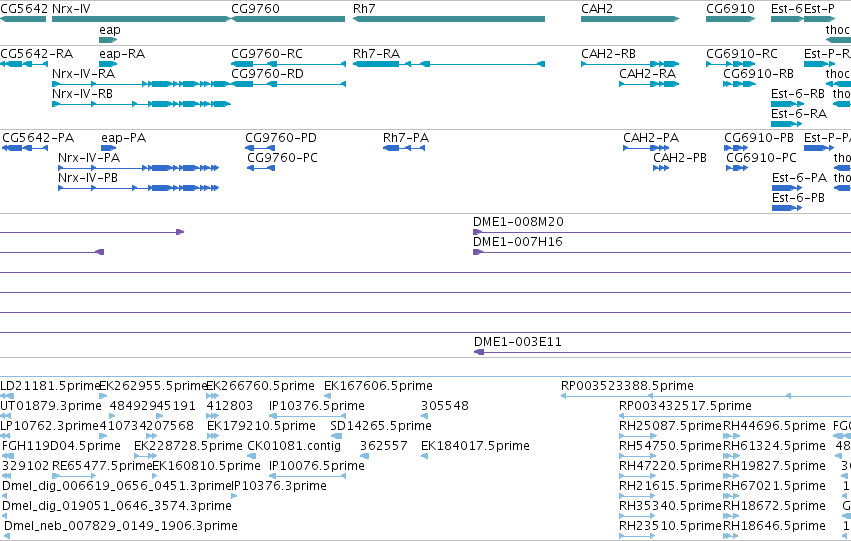851x541 pixels.
Task: Click the Nrx-IV gene span
Action: tap(141, 19)
